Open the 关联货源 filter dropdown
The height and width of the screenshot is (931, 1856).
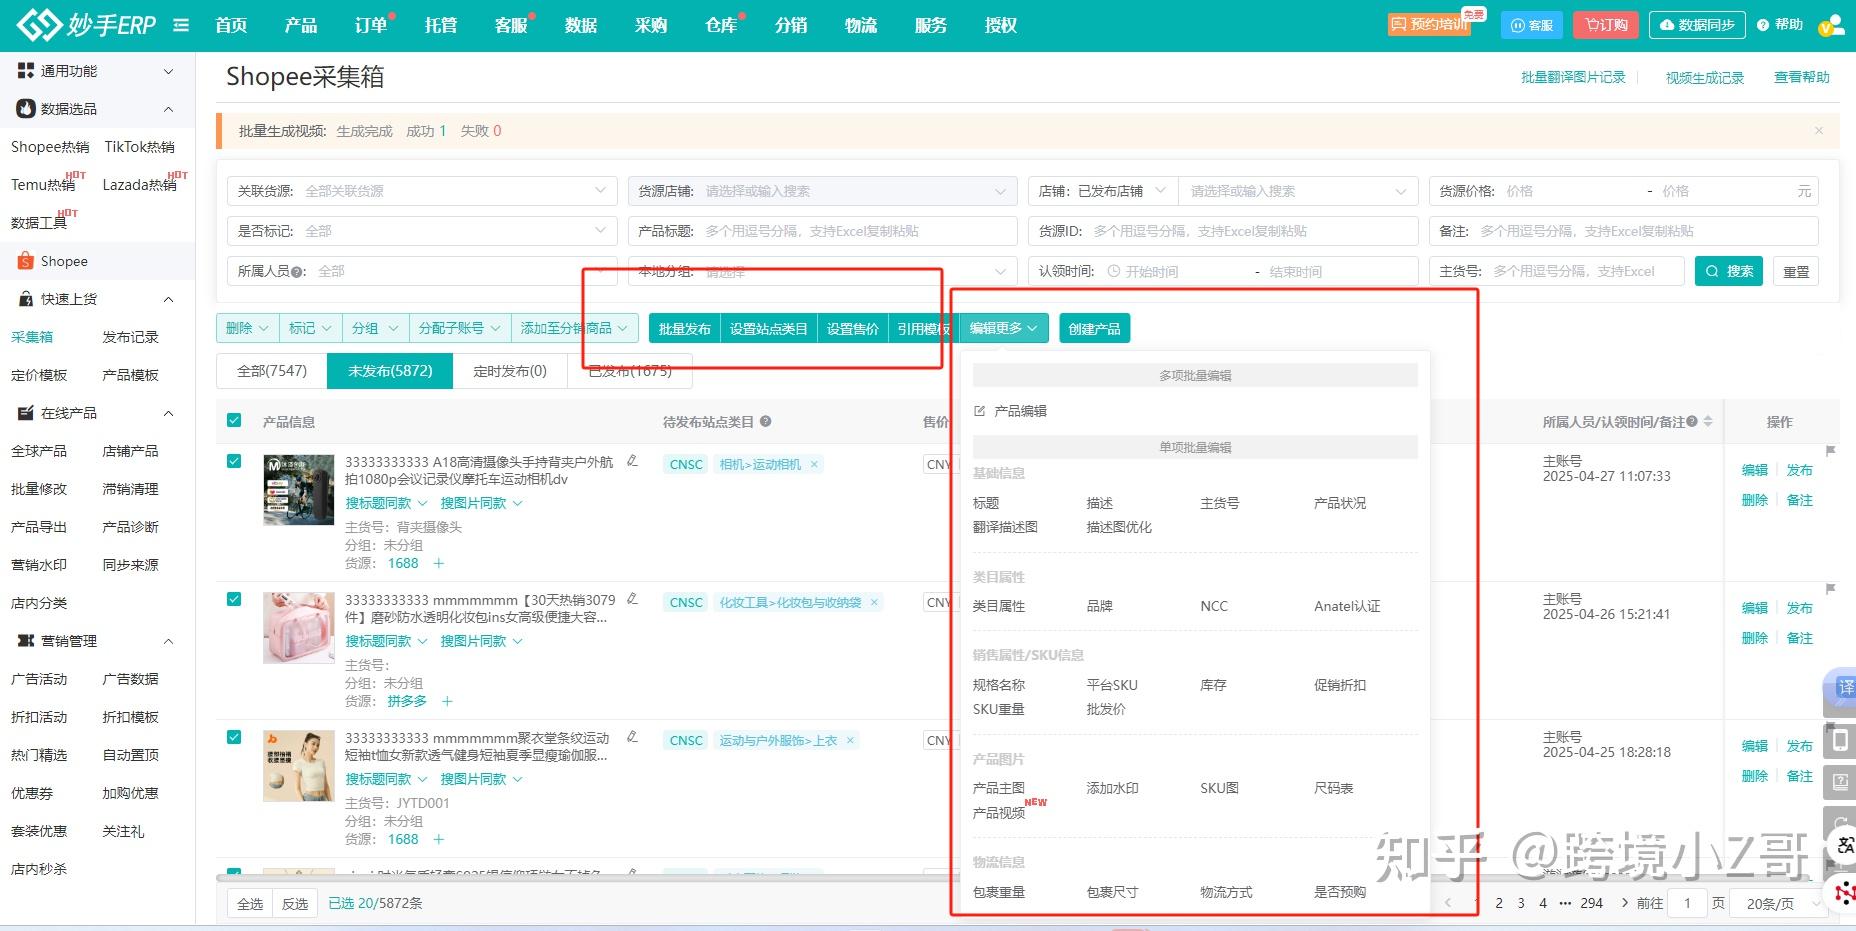[x=420, y=190]
